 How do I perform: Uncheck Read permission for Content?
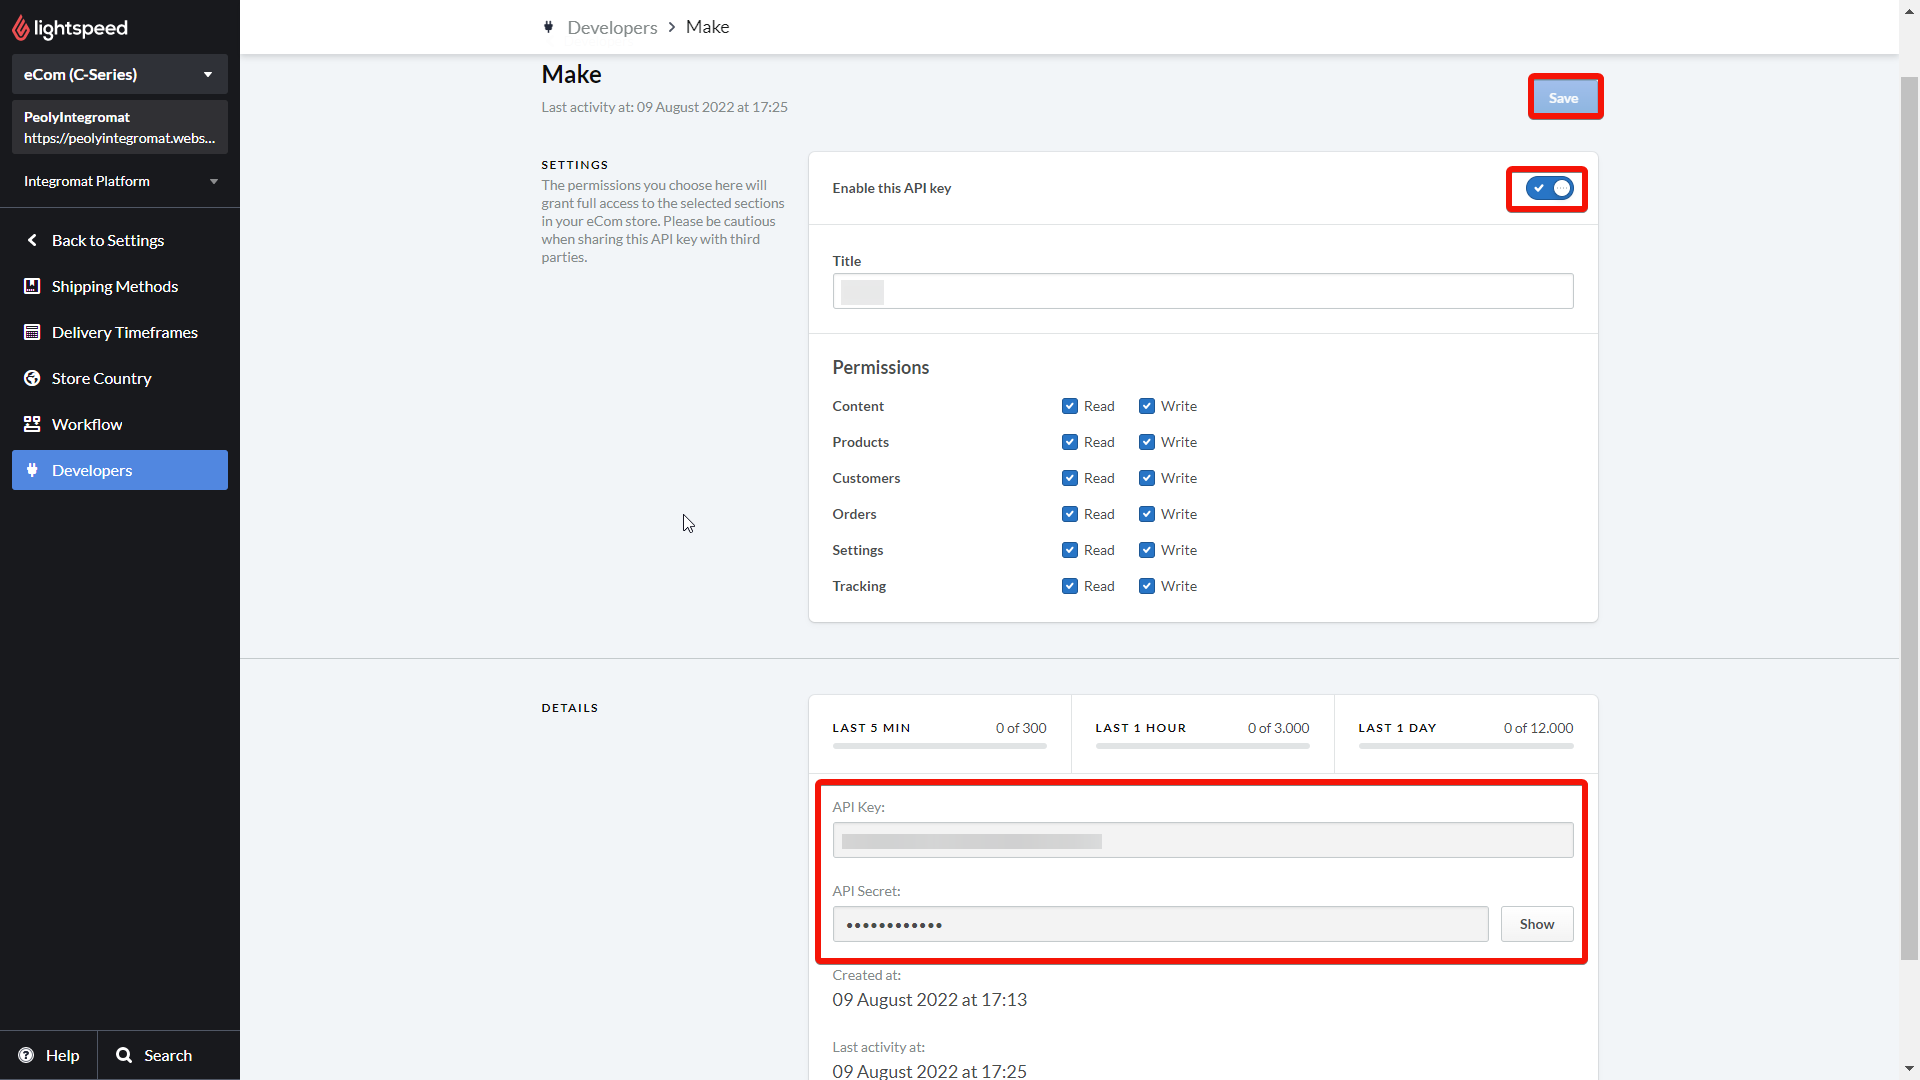click(x=1070, y=406)
